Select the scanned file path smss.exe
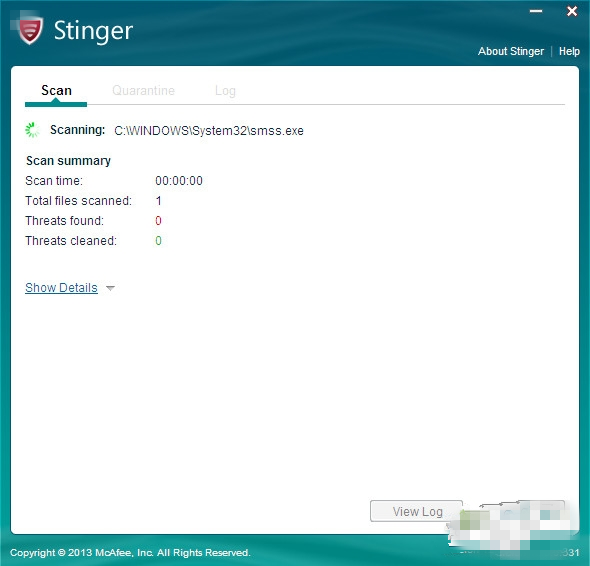Viewport: 590px width, 566px height. click(209, 131)
